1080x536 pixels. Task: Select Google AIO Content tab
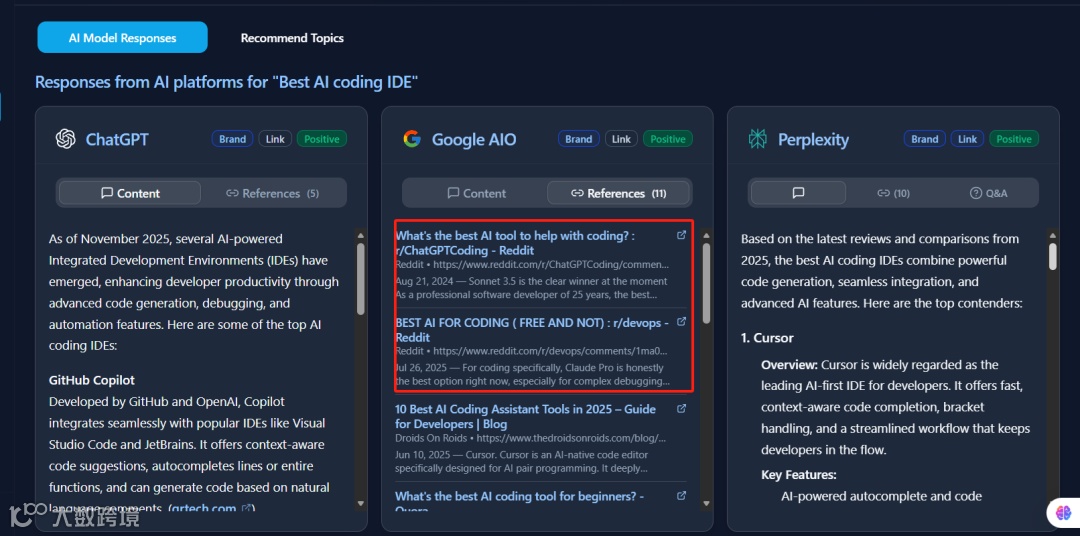point(476,193)
